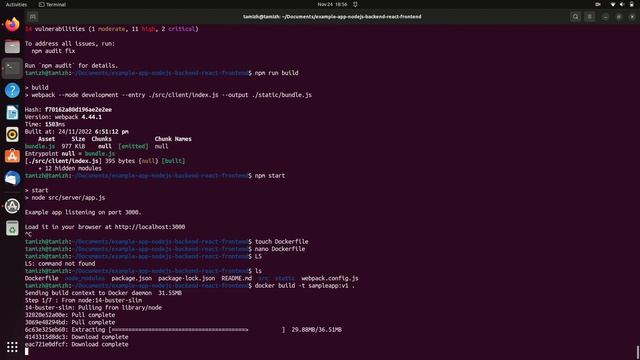Click 'Sending build context to Docker daemon' line

click(103, 293)
